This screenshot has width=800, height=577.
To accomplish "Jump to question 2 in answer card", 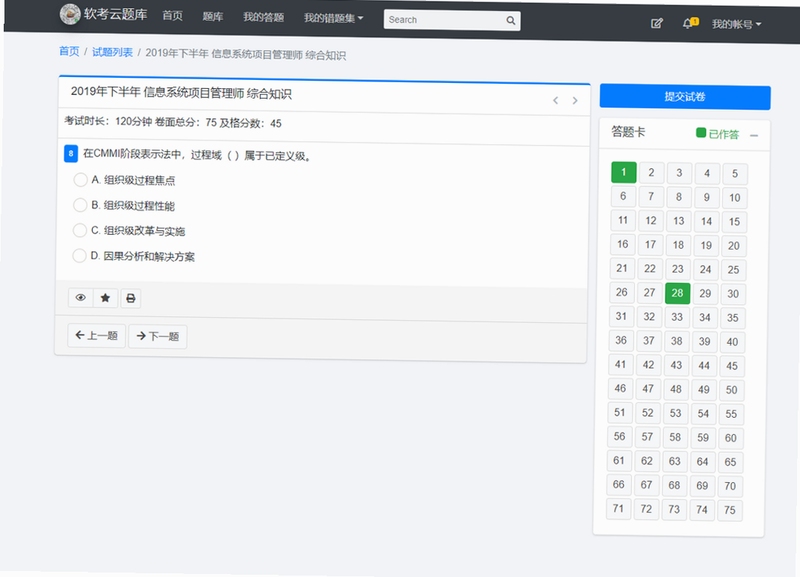I will (652, 172).
